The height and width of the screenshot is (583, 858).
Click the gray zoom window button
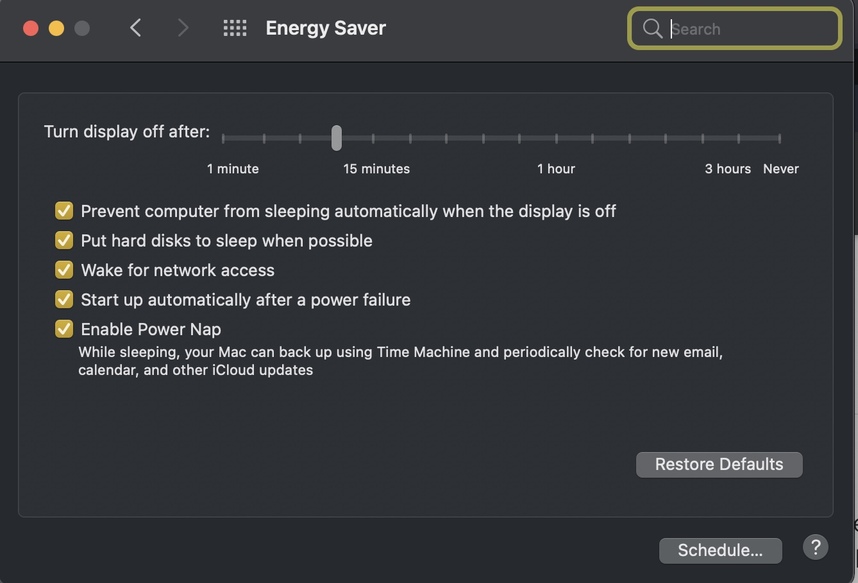click(82, 28)
